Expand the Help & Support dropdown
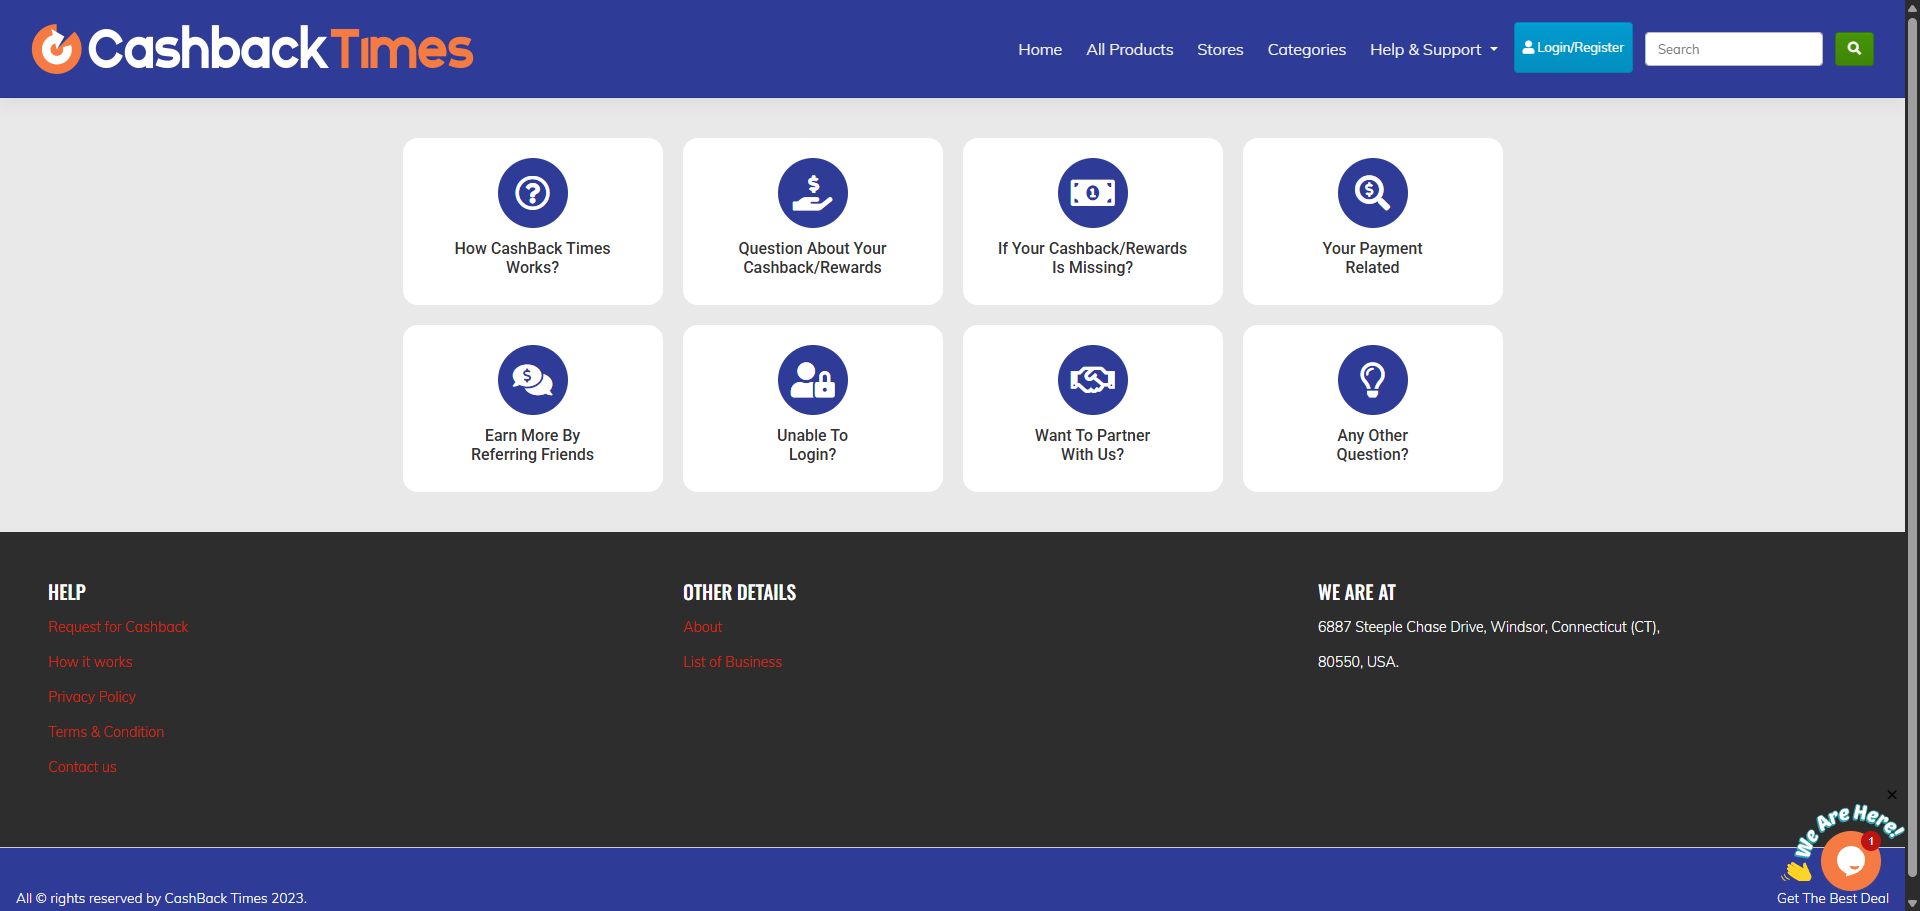Screen dimensions: 1920x911 [1434, 49]
